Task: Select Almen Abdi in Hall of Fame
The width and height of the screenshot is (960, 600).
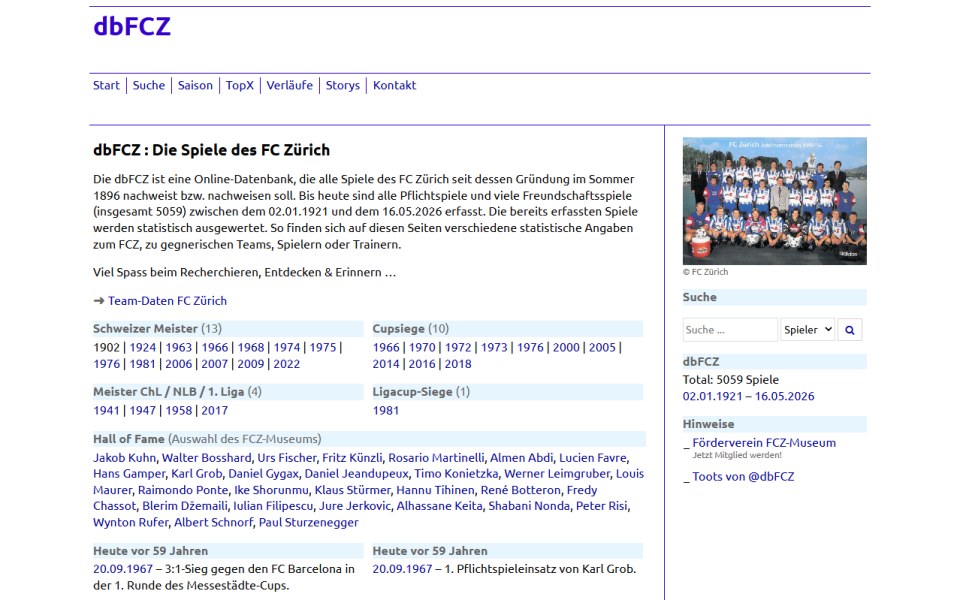Action: click(522, 457)
